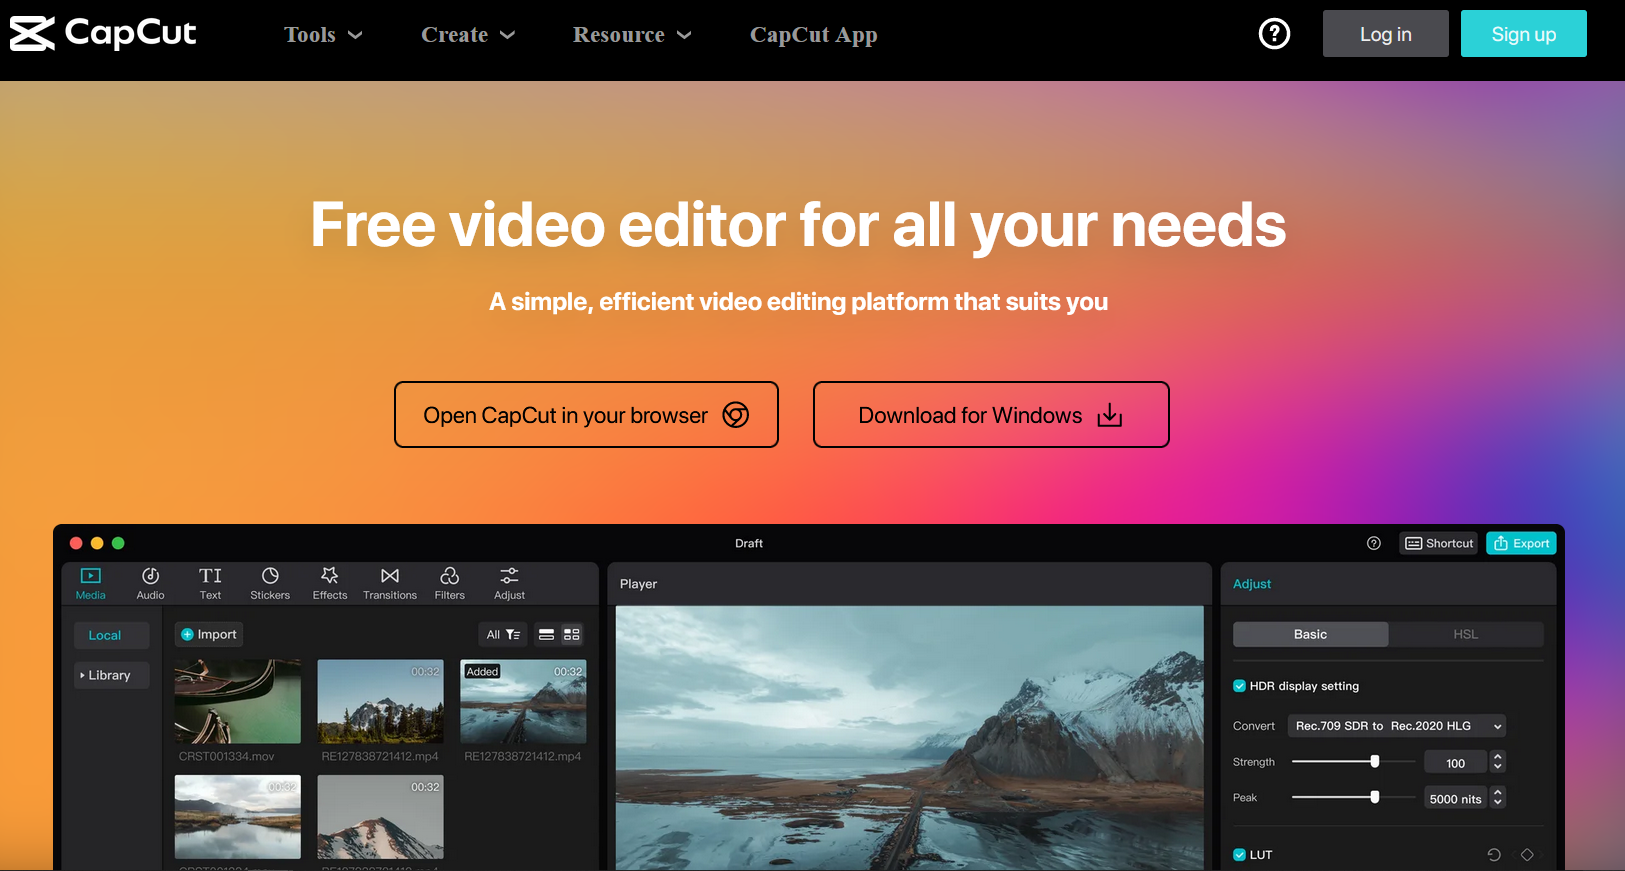Click the Strength value field showing 100
Image resolution: width=1625 pixels, height=871 pixels.
(1456, 763)
